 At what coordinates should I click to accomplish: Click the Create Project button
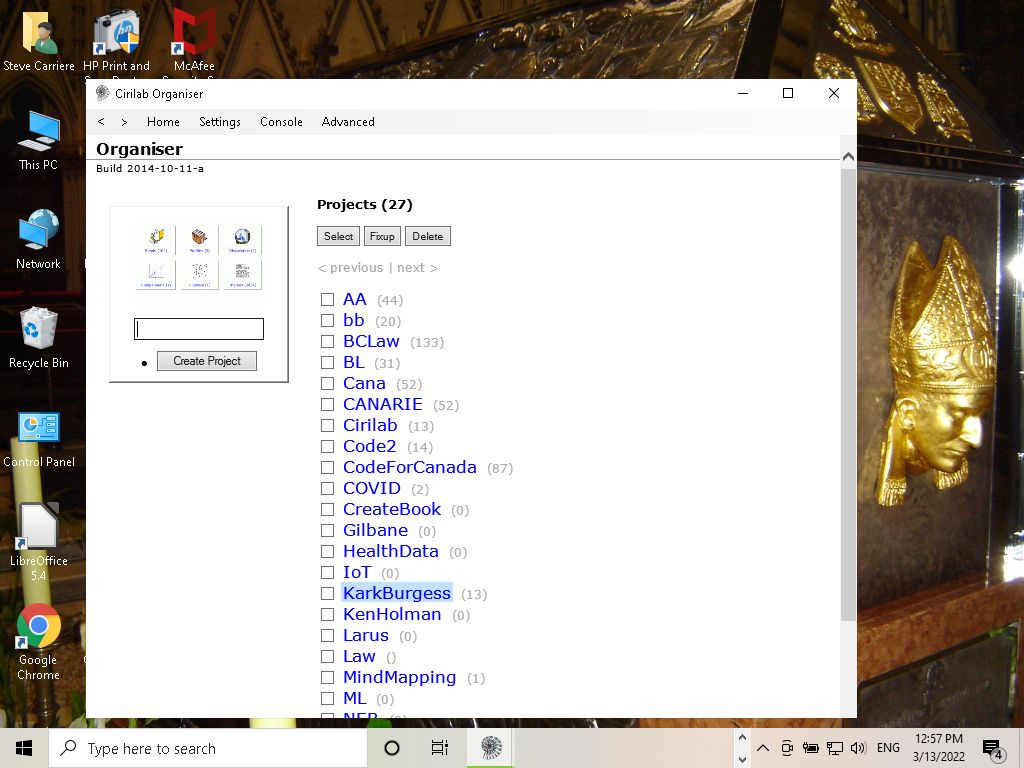(x=207, y=360)
